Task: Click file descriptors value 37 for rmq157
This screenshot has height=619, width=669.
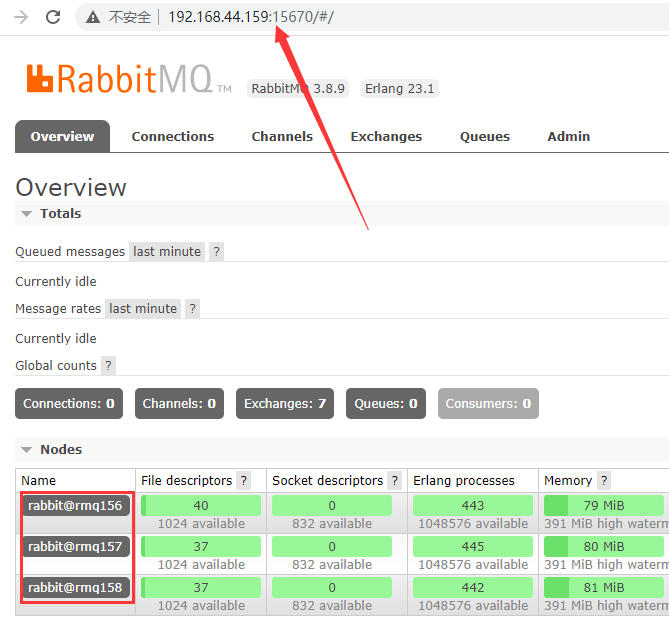Action: 201,546
